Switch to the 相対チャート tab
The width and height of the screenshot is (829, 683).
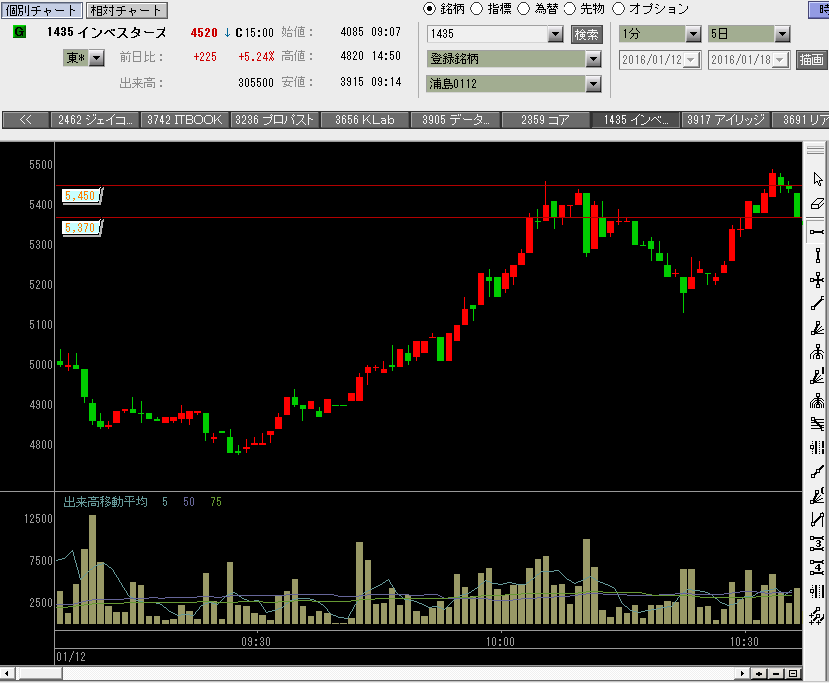(x=126, y=10)
